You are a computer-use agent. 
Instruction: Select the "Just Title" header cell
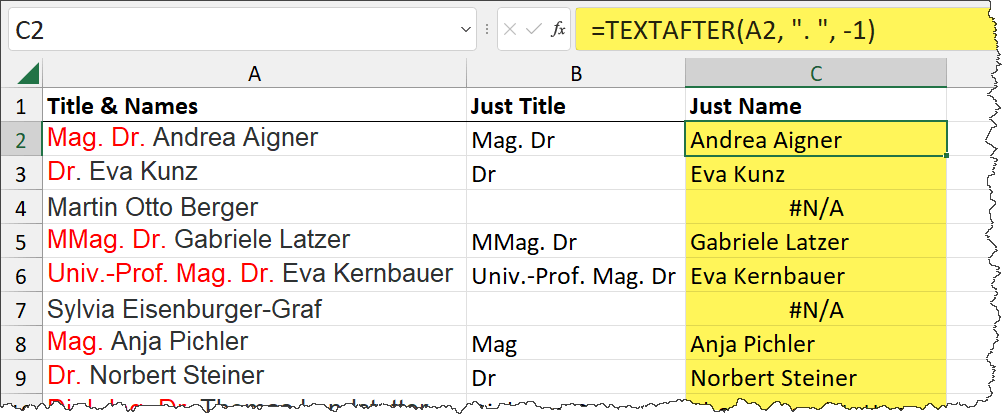coord(576,106)
